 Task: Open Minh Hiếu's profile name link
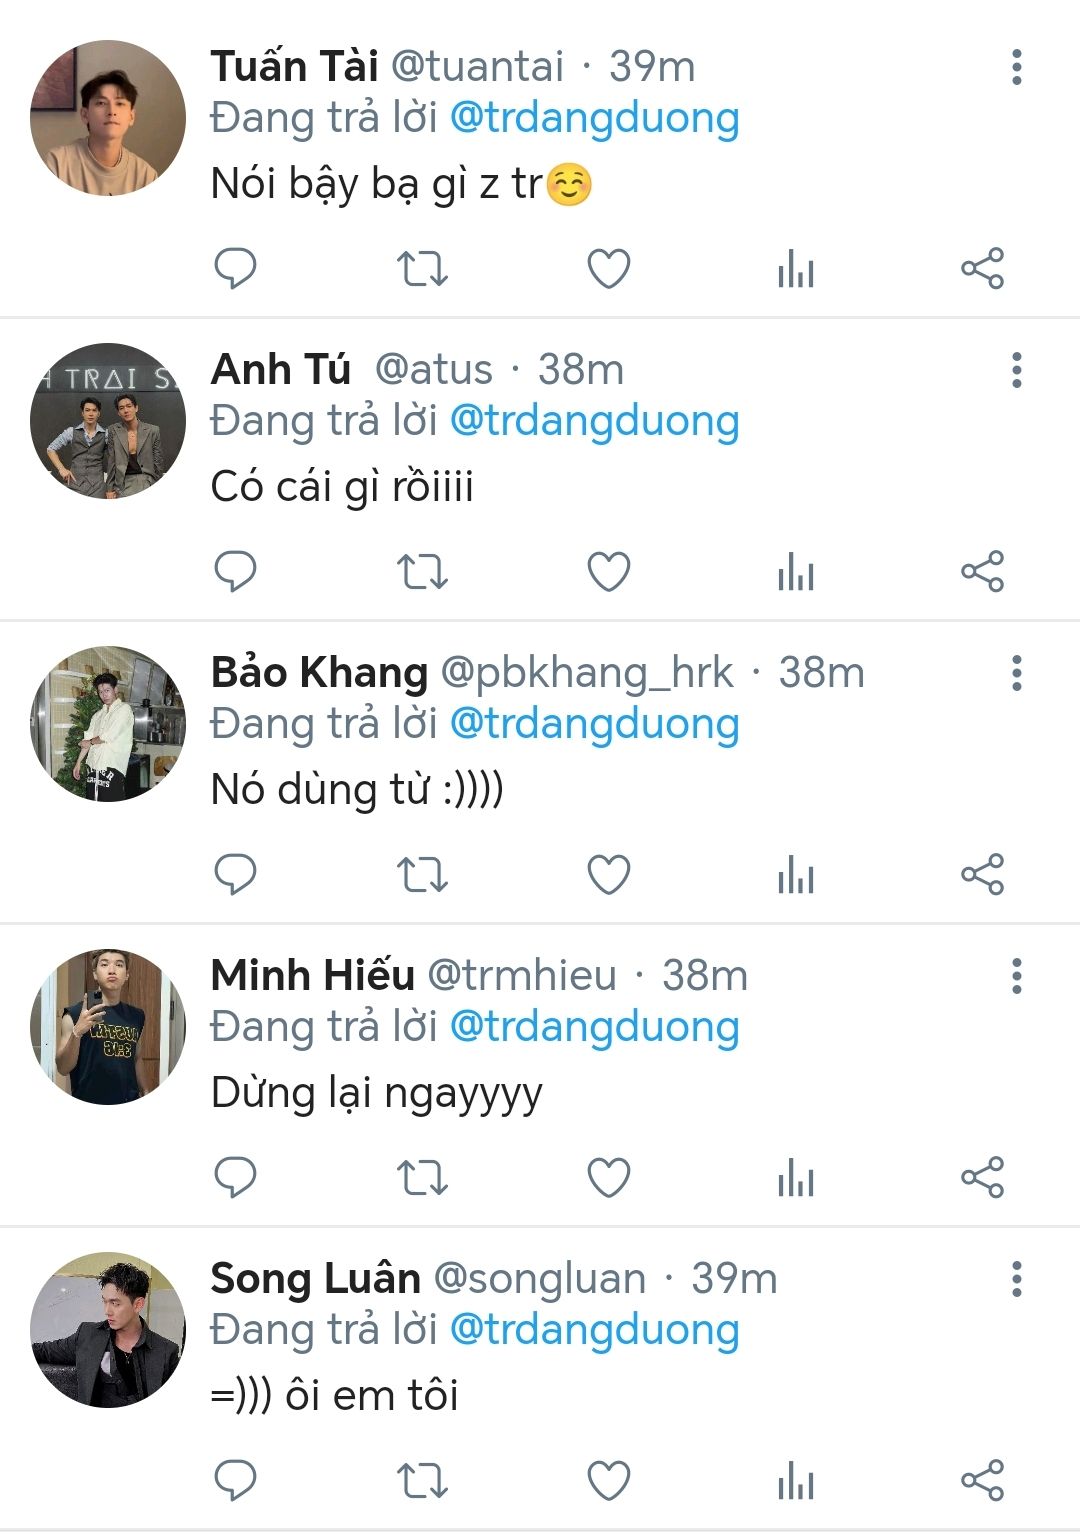coord(312,975)
